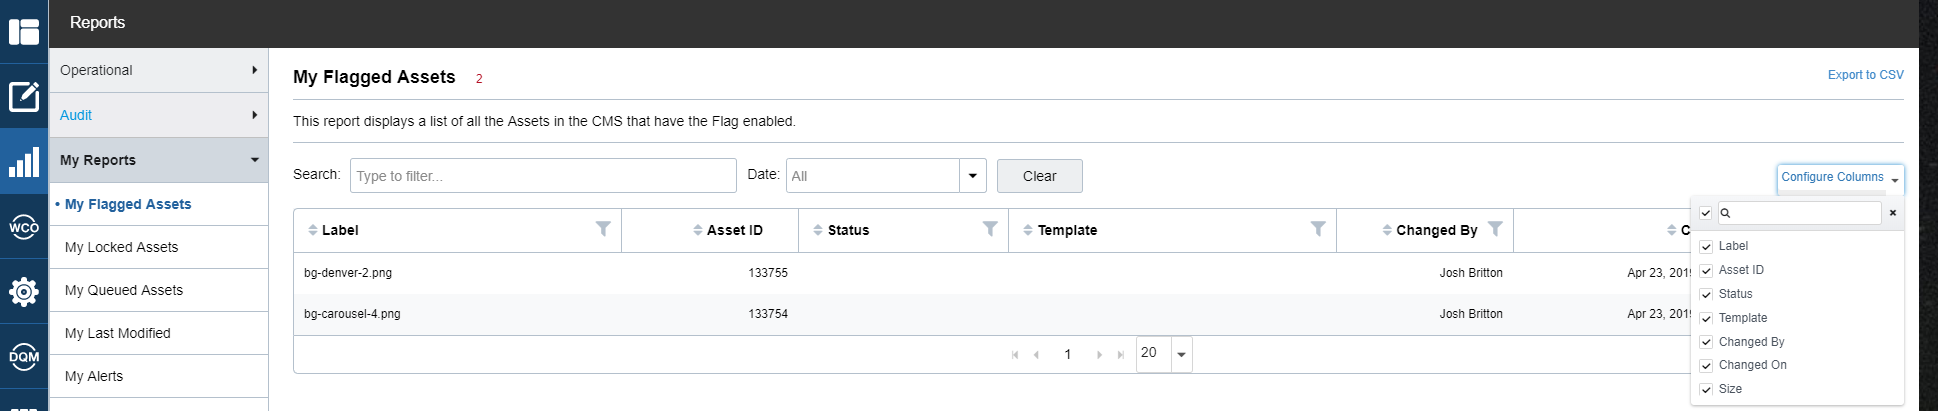Select My Locked Assets report
Image resolution: width=1938 pixels, height=411 pixels.
coord(159,247)
